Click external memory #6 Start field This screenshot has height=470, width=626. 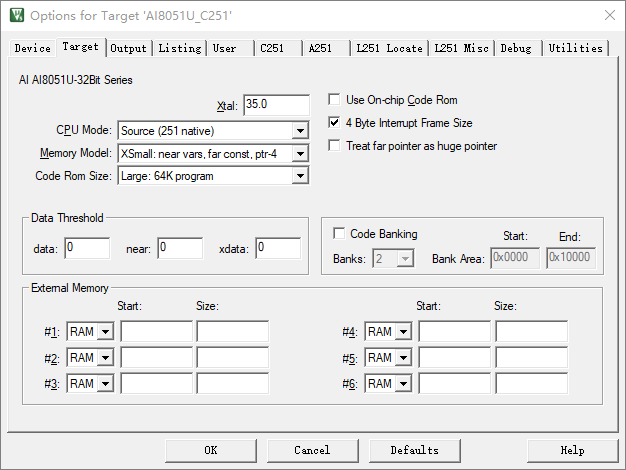coord(455,383)
